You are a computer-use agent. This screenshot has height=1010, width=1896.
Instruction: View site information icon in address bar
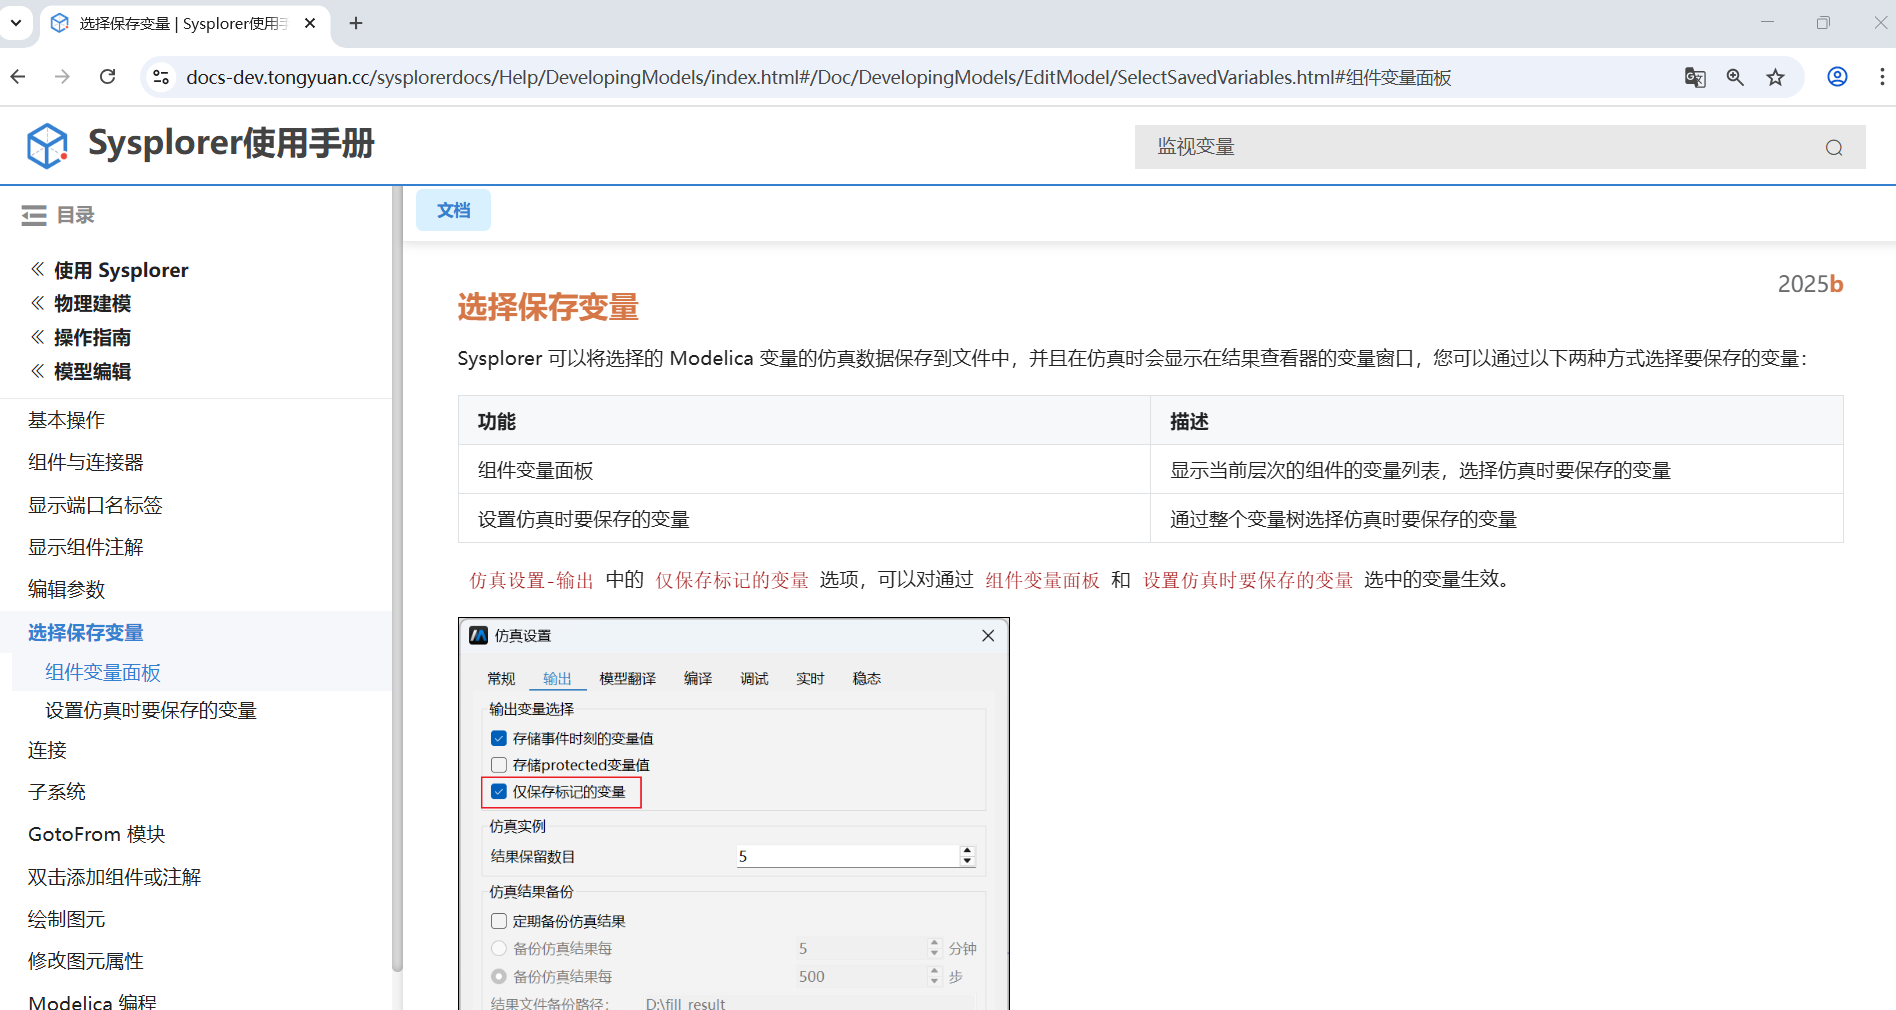(x=161, y=77)
